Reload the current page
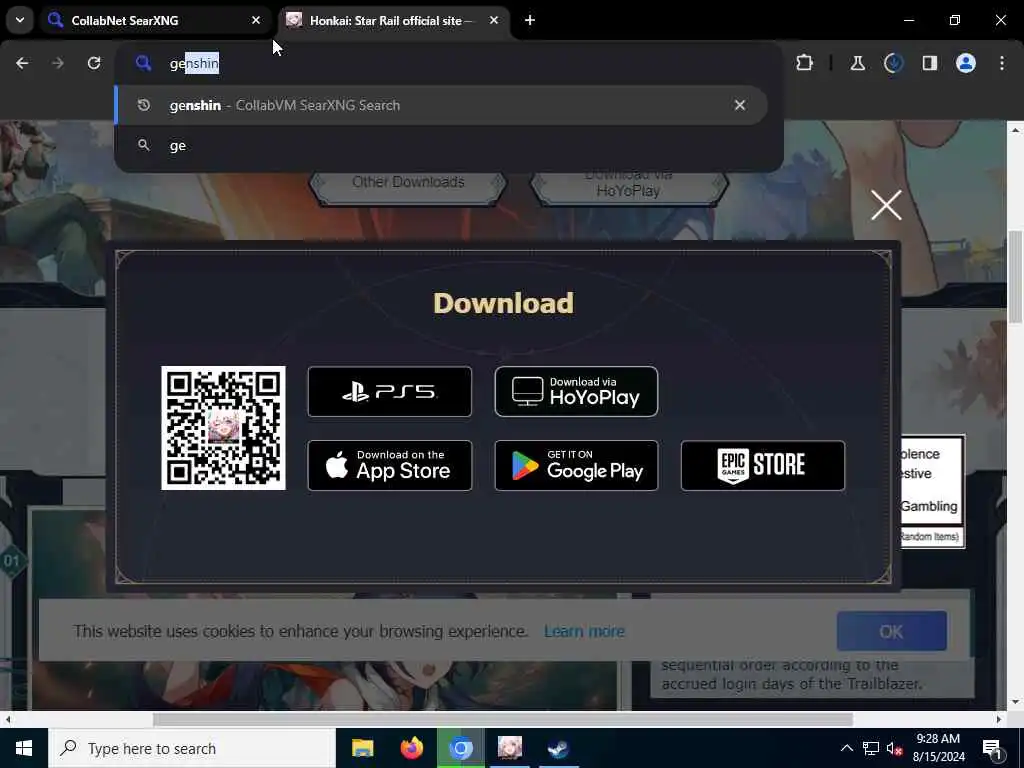Screen dimensions: 1024x768 (x=94, y=63)
